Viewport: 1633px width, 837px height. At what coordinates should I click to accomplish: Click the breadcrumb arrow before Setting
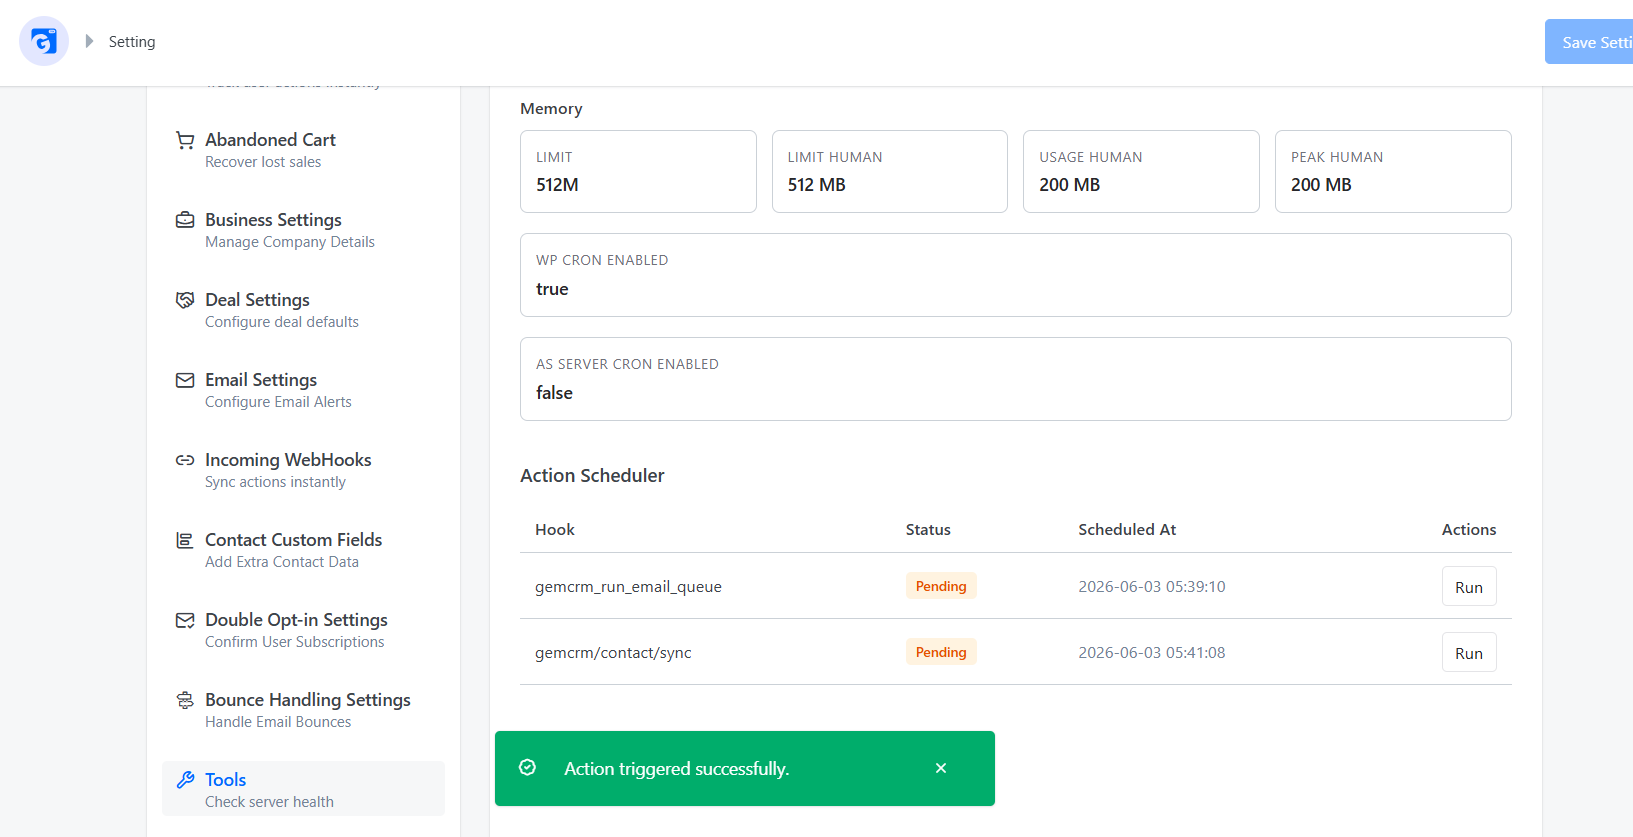pyautogui.click(x=89, y=41)
